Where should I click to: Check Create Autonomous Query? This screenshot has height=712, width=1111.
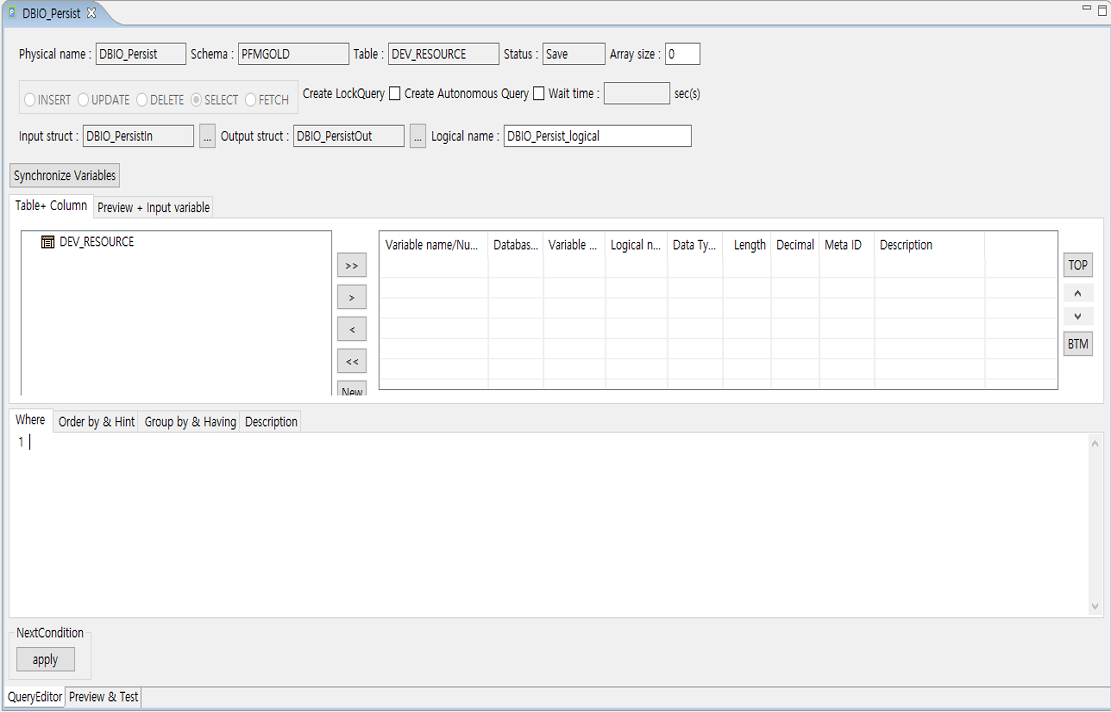tap(538, 93)
